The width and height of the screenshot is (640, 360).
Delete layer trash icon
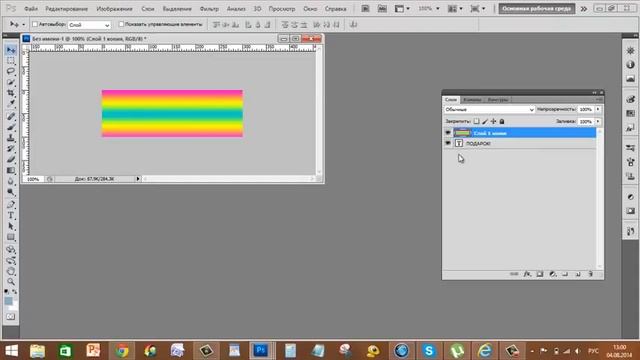(x=590, y=274)
